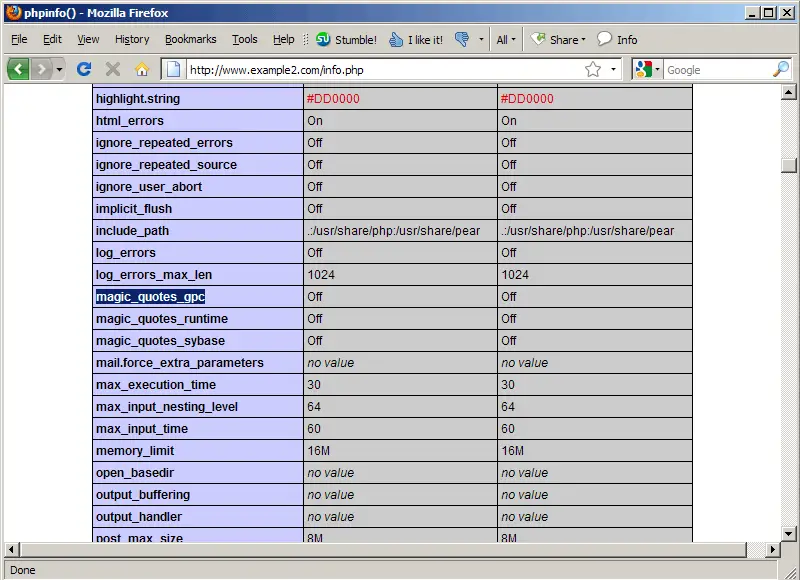Click the horizontal scrollbar left arrow

12,549
